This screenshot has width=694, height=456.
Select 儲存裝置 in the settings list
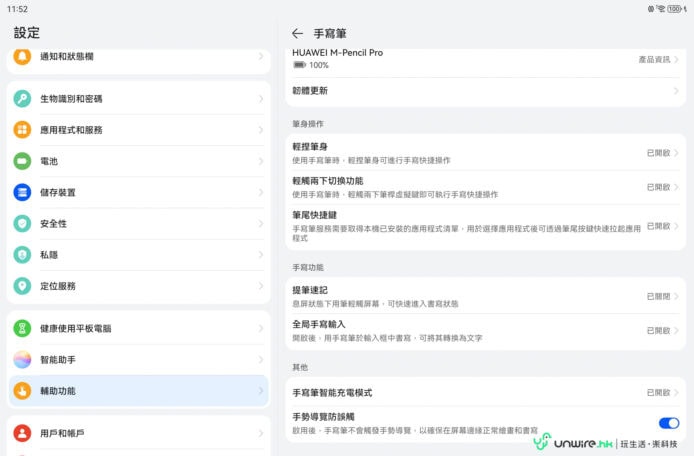[138, 192]
